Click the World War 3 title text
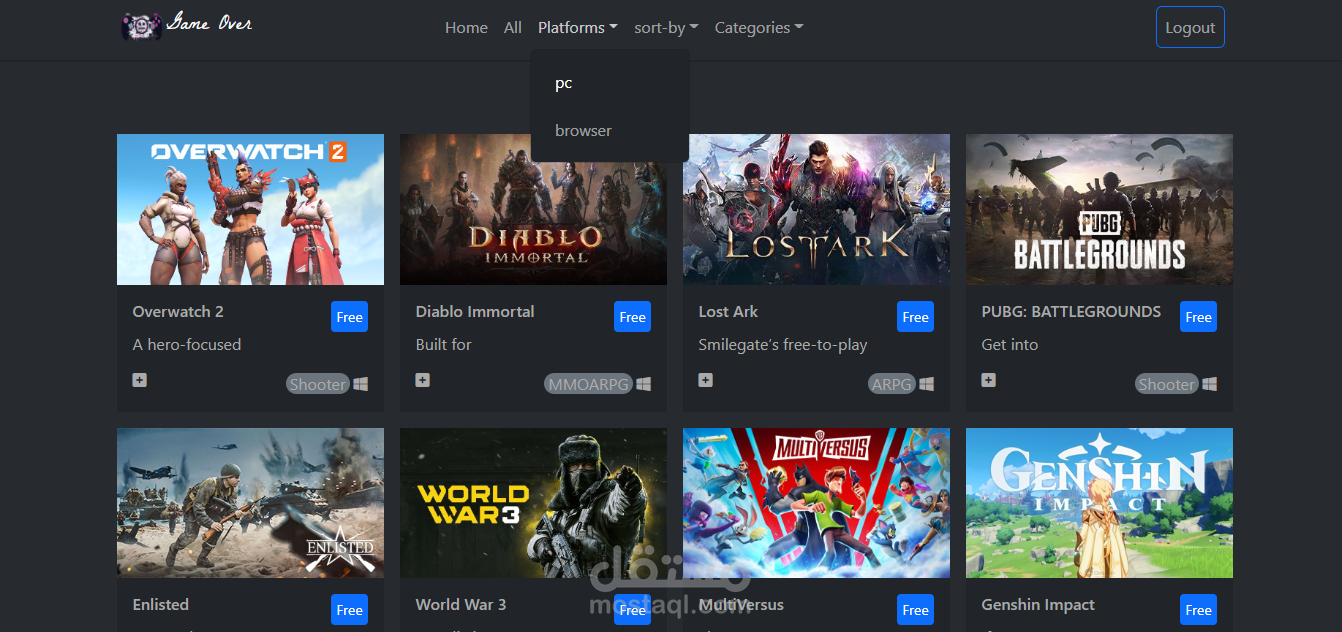This screenshot has height=632, width=1342. point(461,605)
